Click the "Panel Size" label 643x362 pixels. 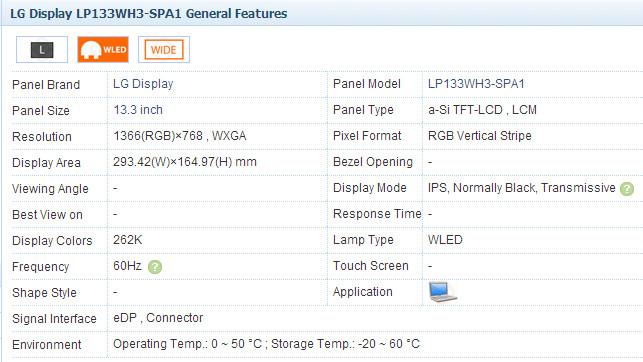tap(41, 111)
